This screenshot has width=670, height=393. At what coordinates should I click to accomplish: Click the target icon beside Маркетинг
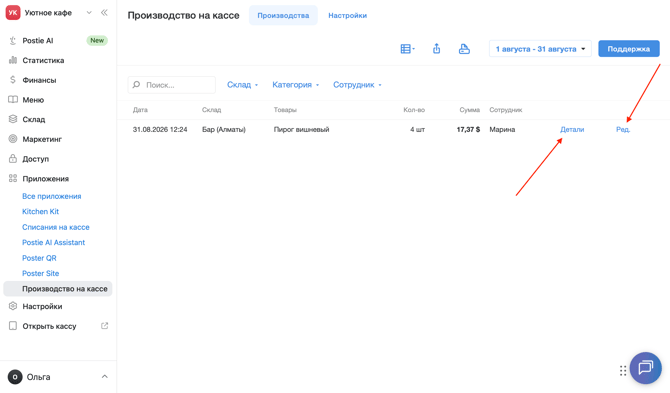click(13, 138)
